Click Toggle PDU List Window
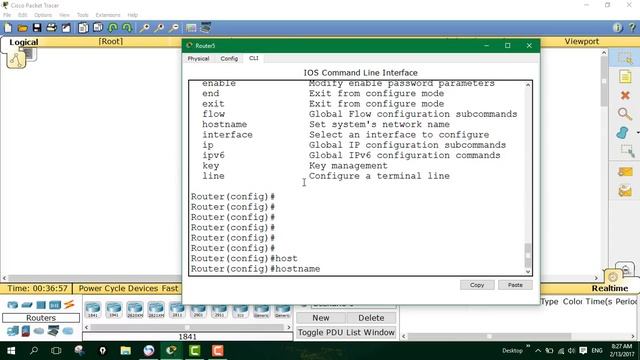Viewport: 640px width, 360px height. [346, 332]
